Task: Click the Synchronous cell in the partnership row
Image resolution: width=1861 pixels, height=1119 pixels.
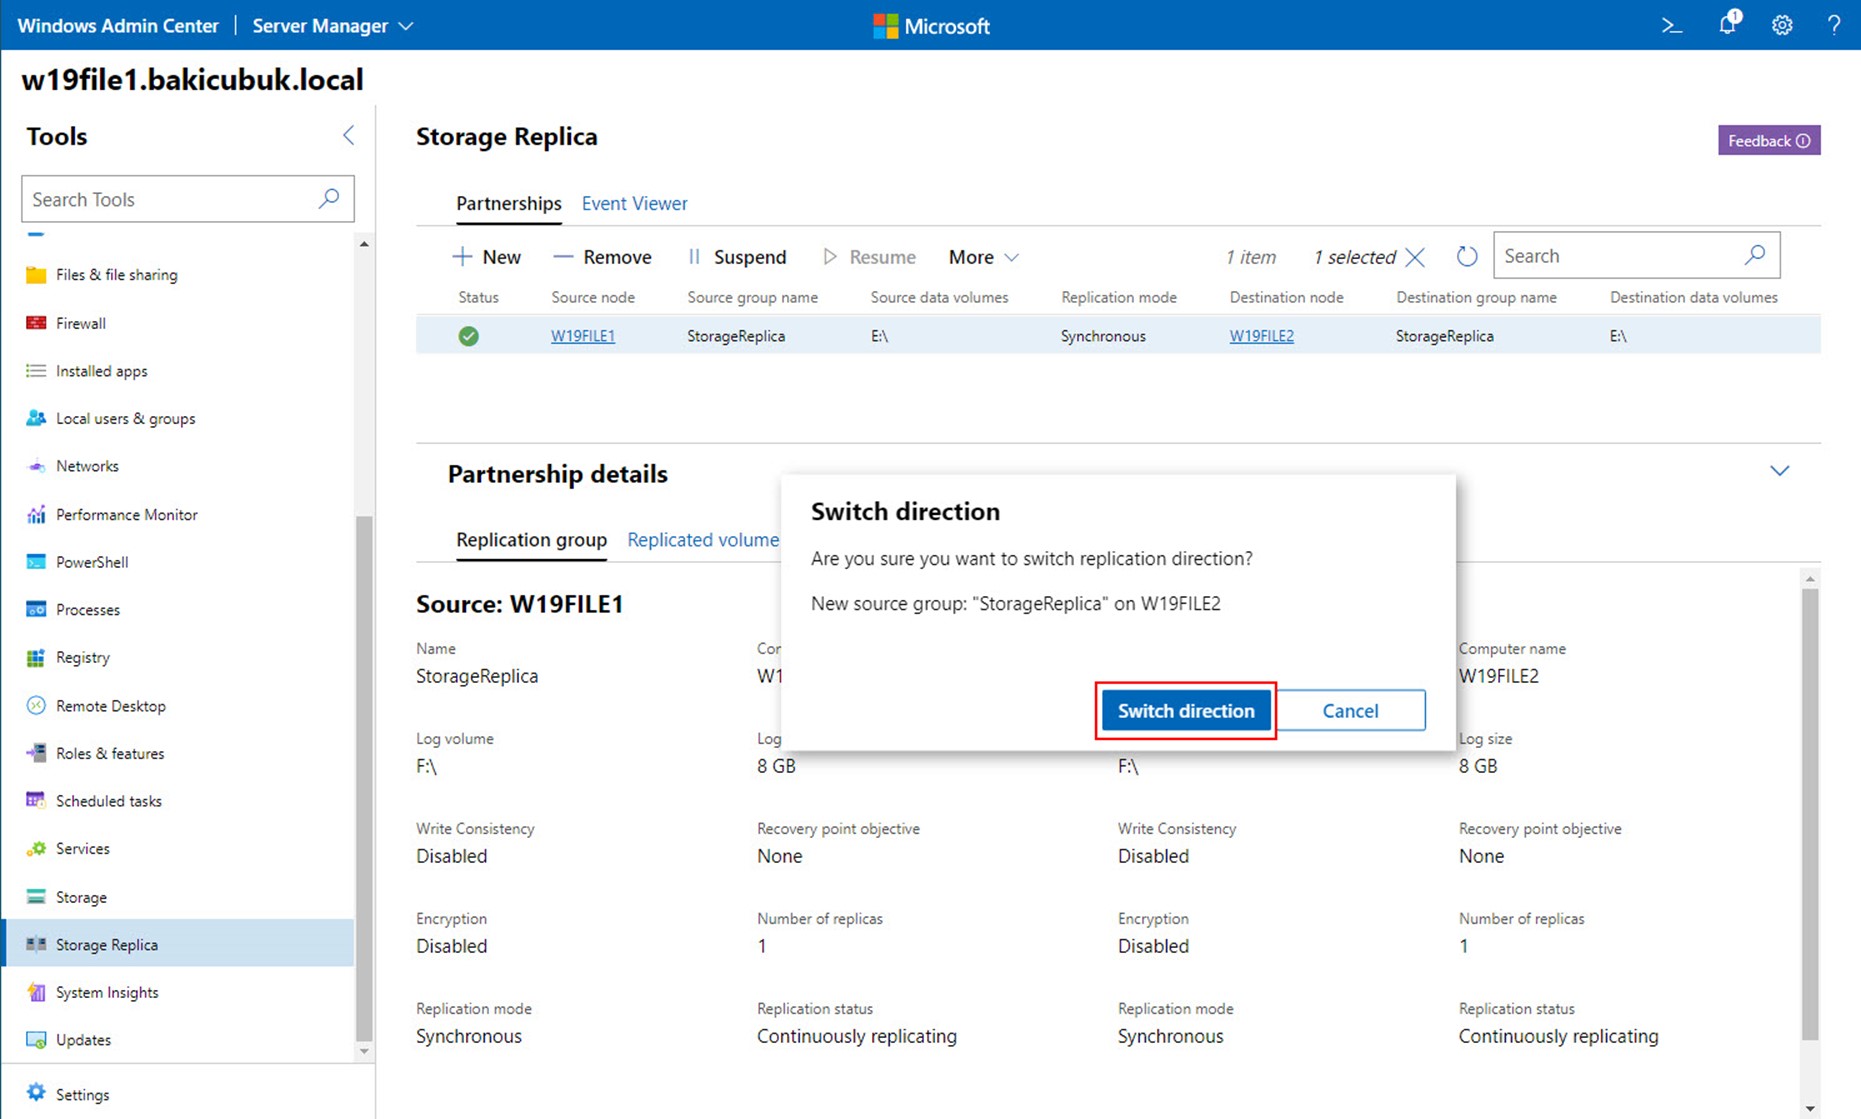Action: coord(1103,336)
